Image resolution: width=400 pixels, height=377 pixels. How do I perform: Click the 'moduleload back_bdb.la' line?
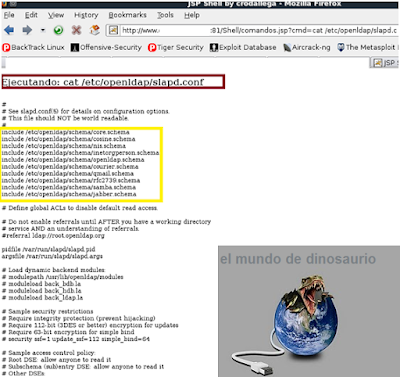coord(41,284)
